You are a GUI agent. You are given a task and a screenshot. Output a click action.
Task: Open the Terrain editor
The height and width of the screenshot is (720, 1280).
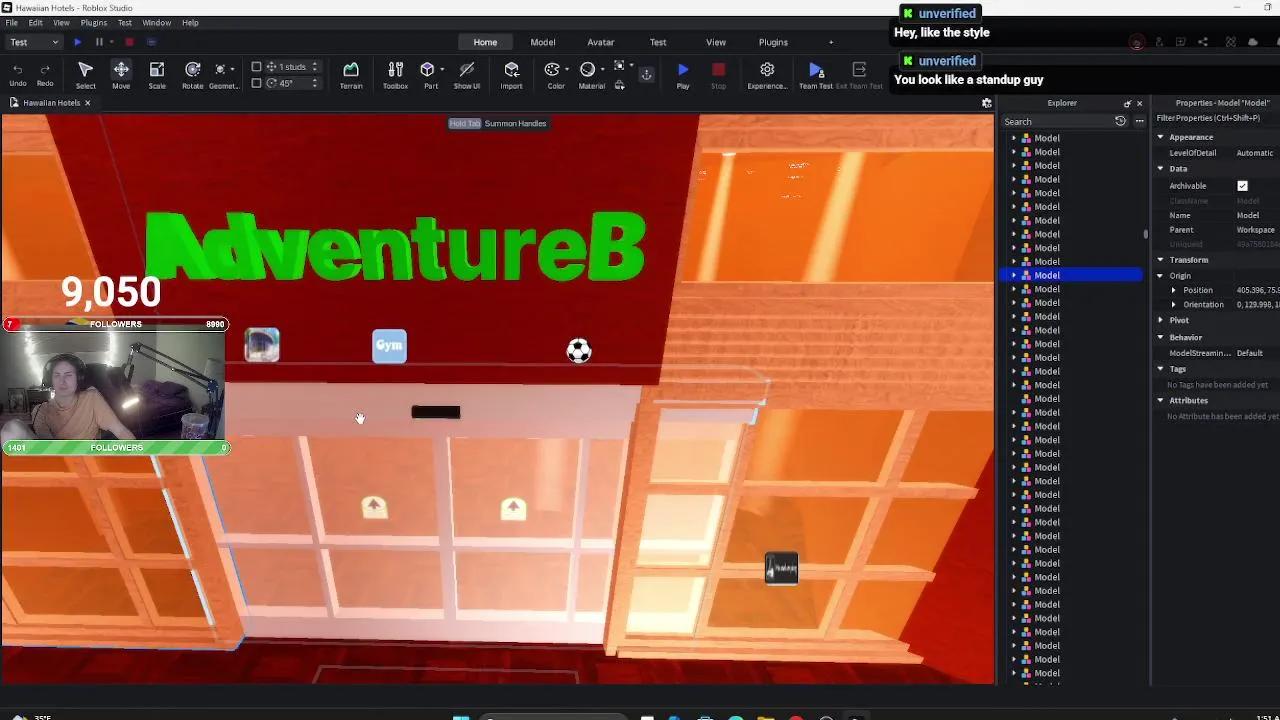tap(351, 74)
